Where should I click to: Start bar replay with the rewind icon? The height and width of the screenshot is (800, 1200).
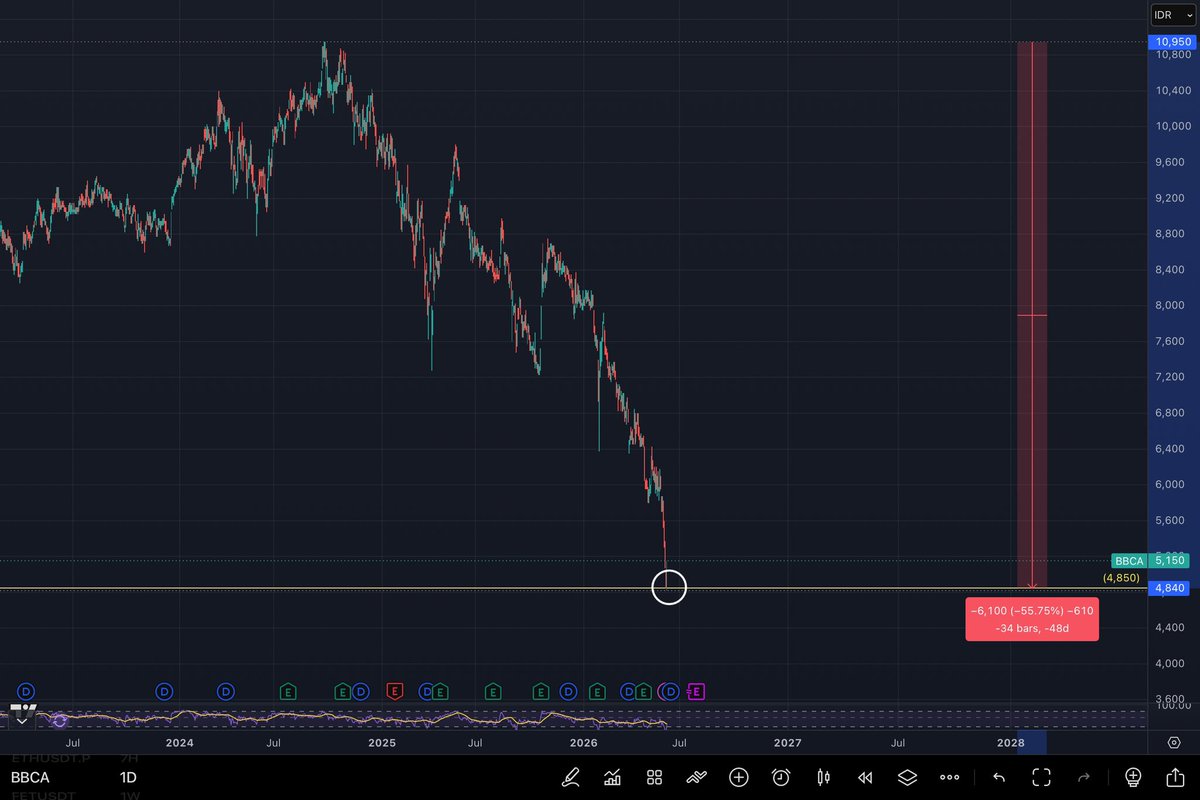coord(866,777)
